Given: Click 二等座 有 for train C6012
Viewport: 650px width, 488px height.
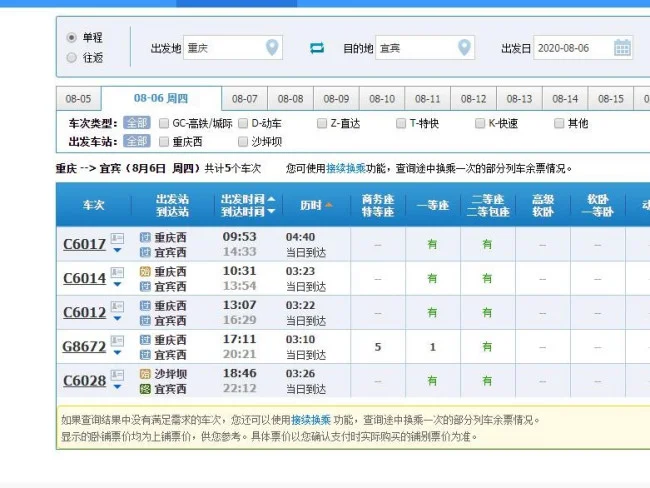Looking at the screenshot, I should tap(487, 313).
